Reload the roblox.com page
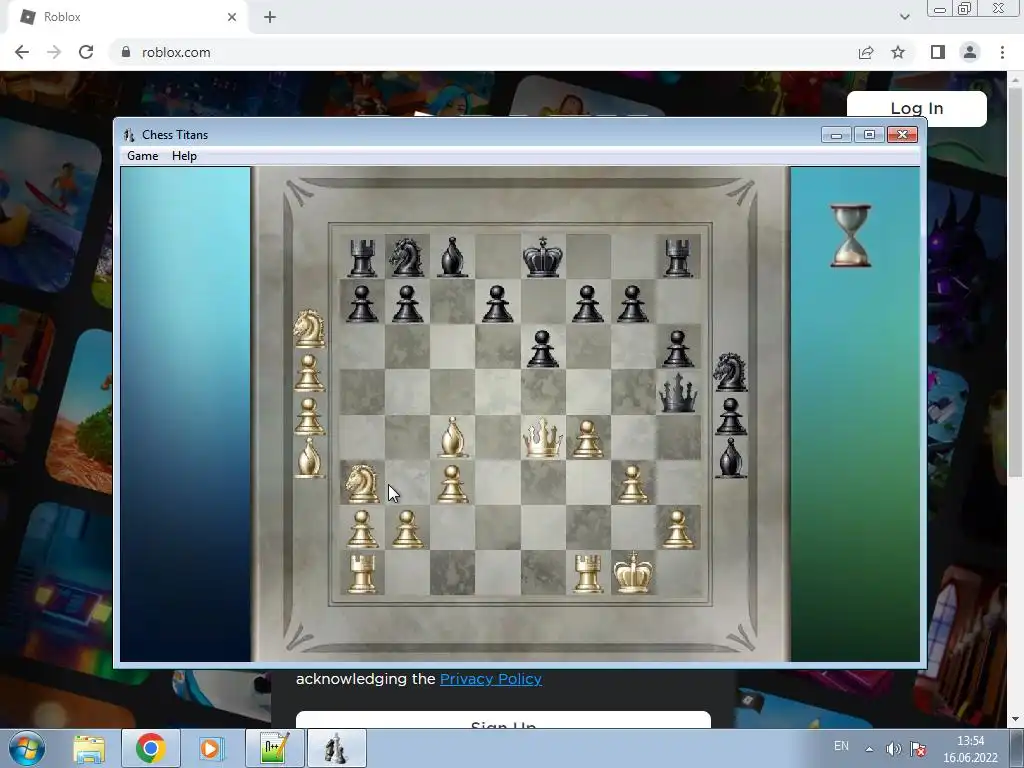This screenshot has width=1024, height=768. (86, 52)
